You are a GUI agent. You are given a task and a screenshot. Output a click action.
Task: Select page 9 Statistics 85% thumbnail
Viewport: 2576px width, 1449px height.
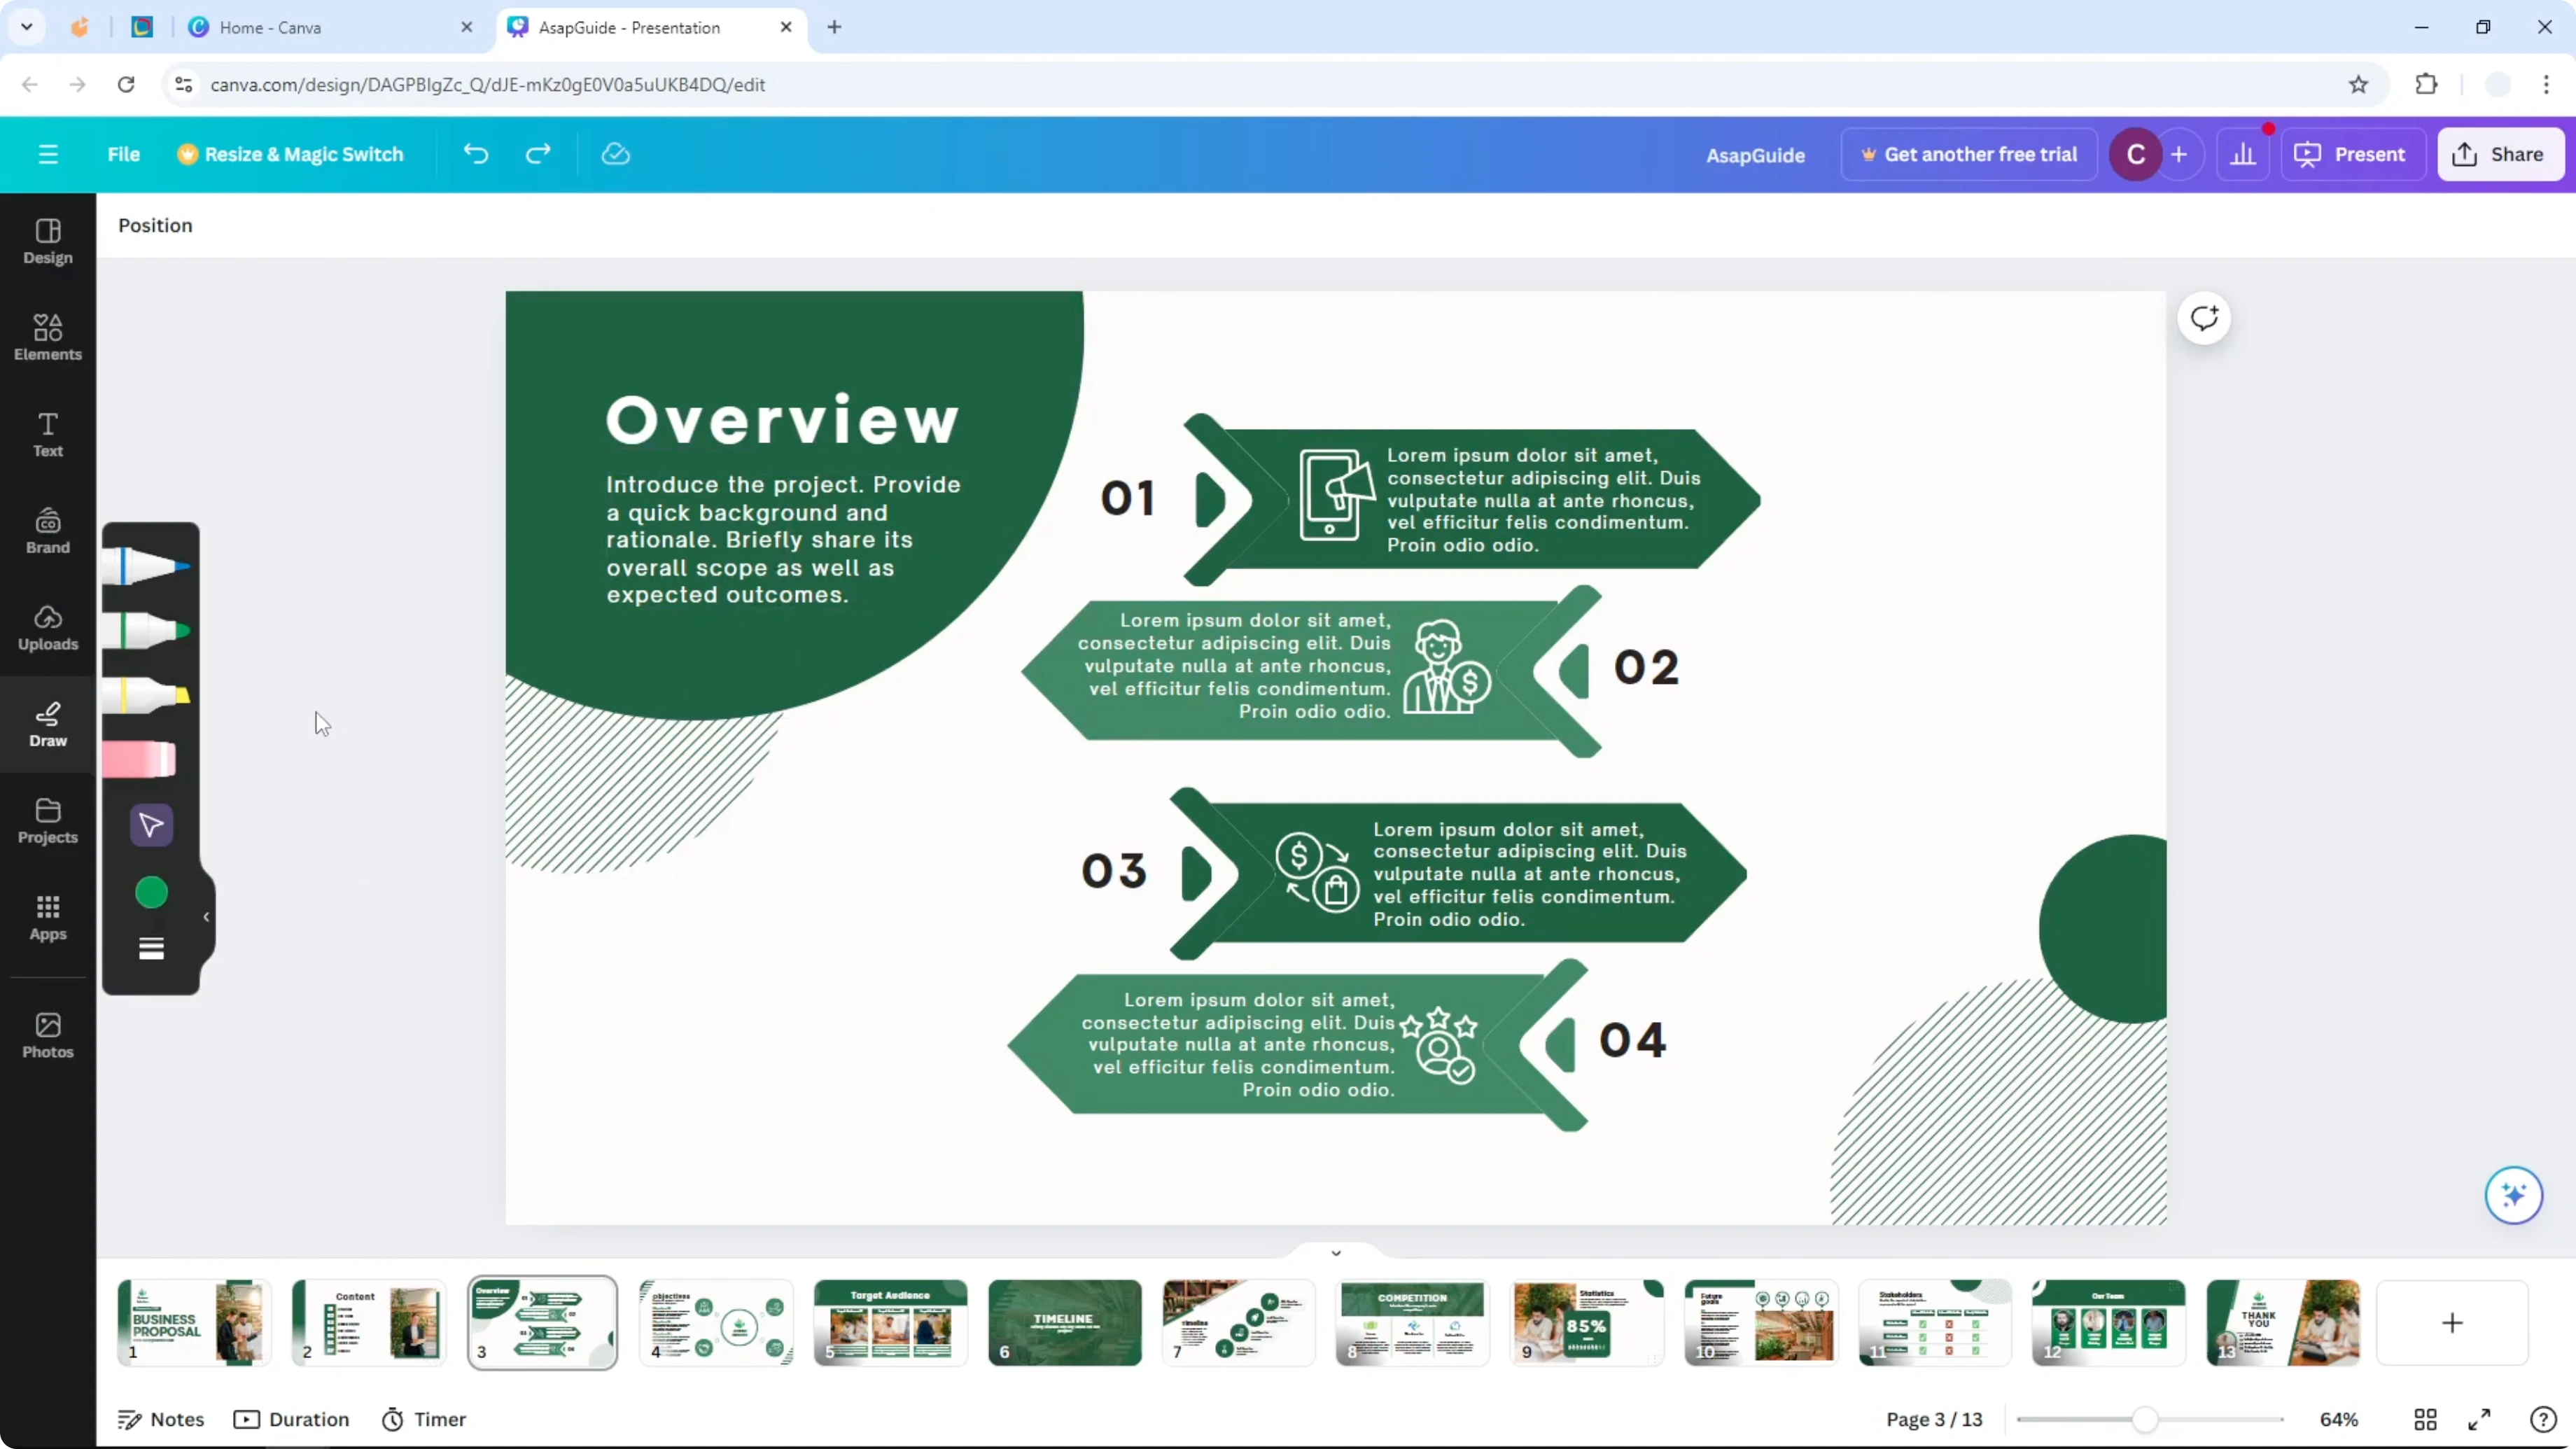1587,1322
